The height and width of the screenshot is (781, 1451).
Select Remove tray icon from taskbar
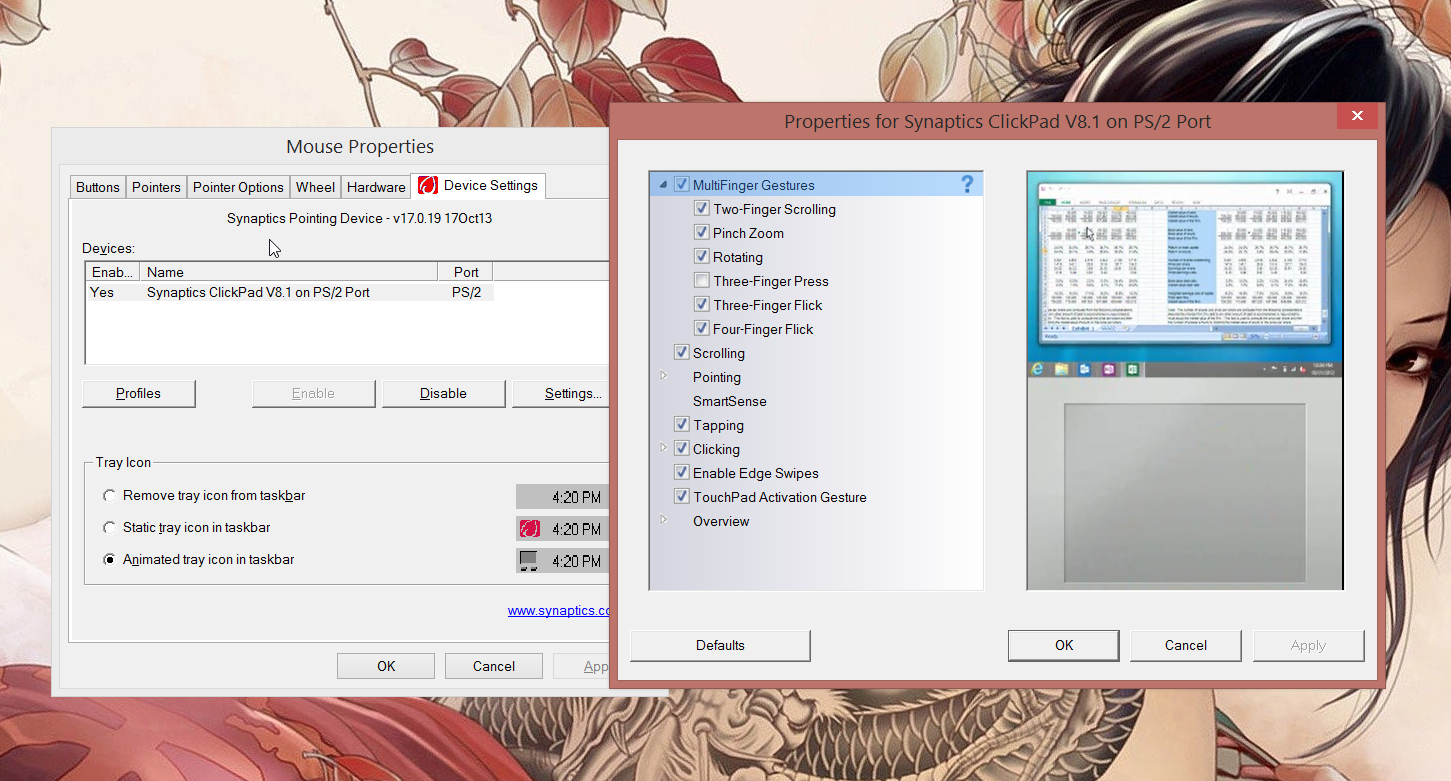coord(110,495)
